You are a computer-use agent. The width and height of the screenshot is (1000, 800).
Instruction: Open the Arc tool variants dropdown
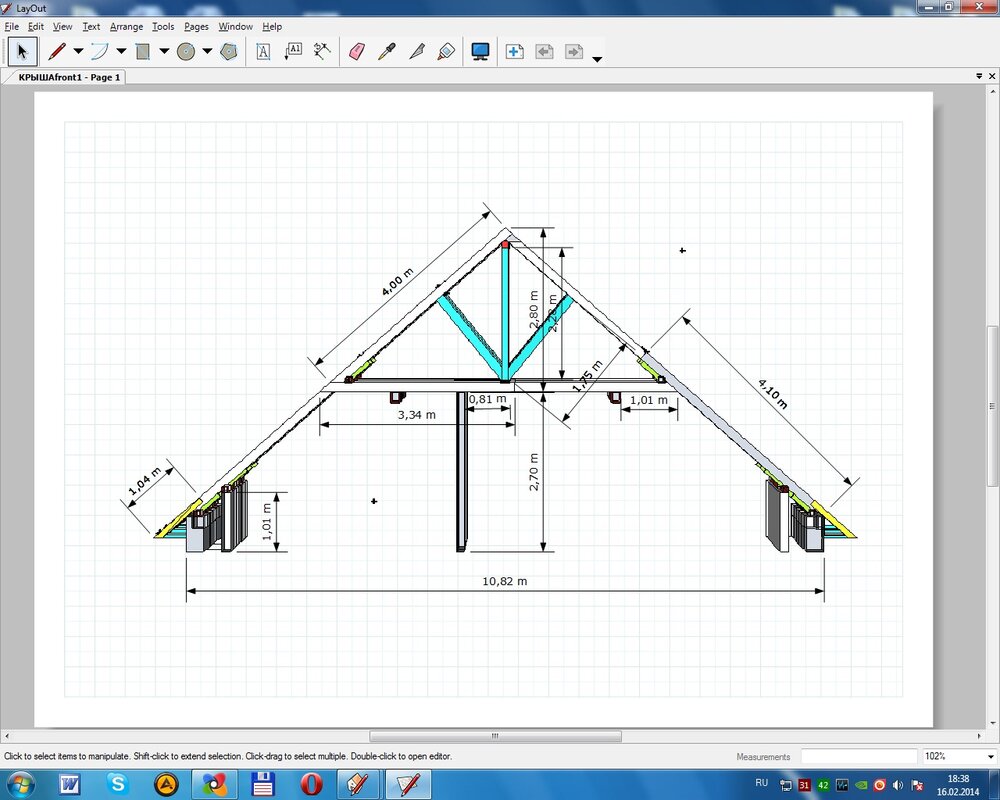click(x=121, y=52)
